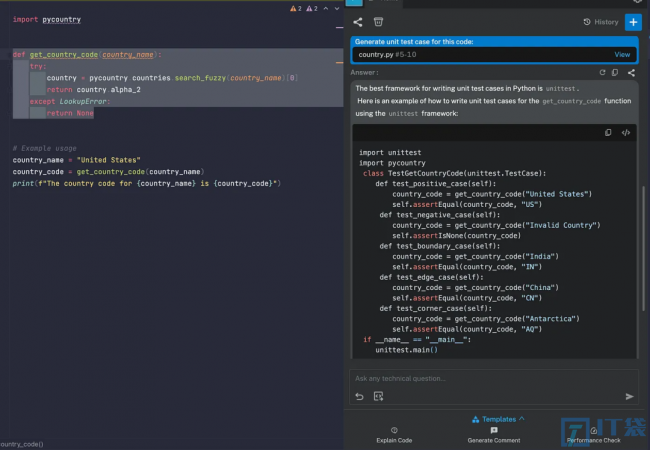
Task: Click the "United States" string in editor
Action: pos(109,160)
